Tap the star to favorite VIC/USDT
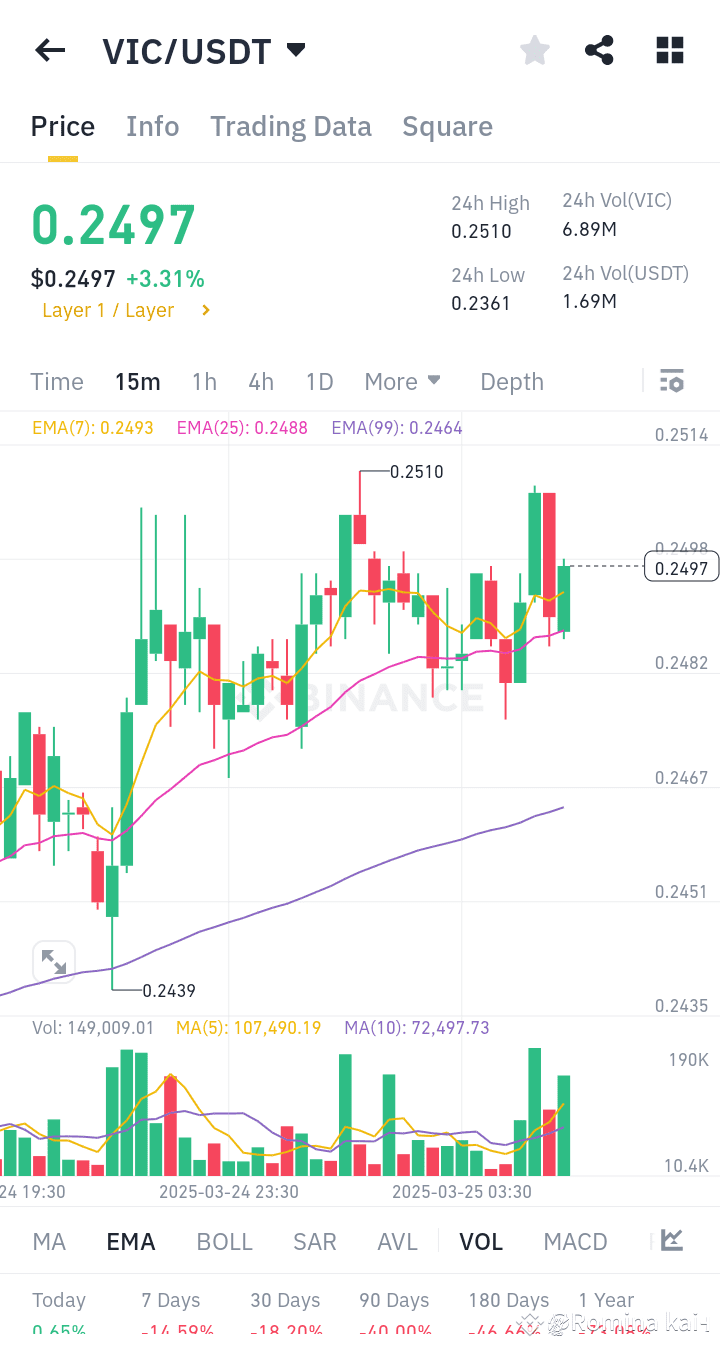The image size is (720, 1345). tap(534, 50)
